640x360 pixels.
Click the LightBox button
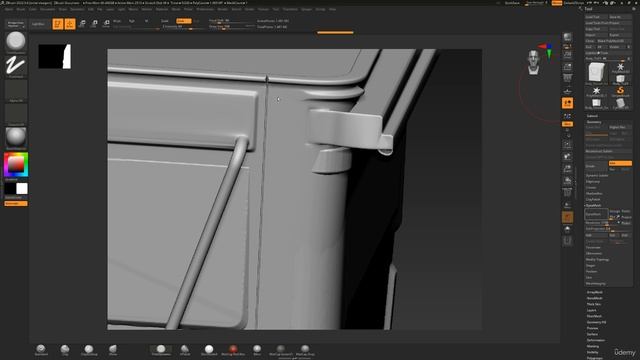click(x=38, y=24)
